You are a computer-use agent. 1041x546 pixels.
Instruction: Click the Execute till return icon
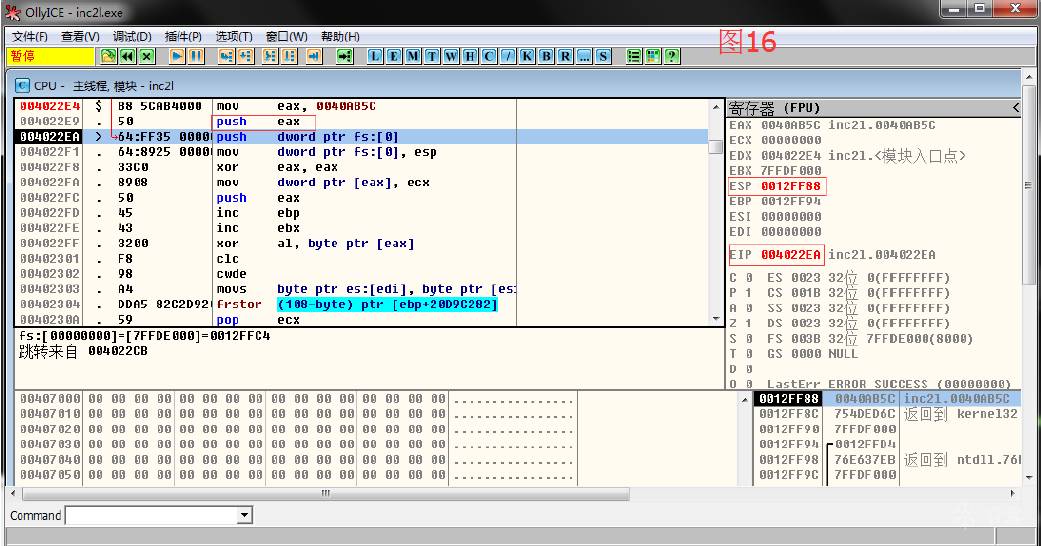pos(314,56)
